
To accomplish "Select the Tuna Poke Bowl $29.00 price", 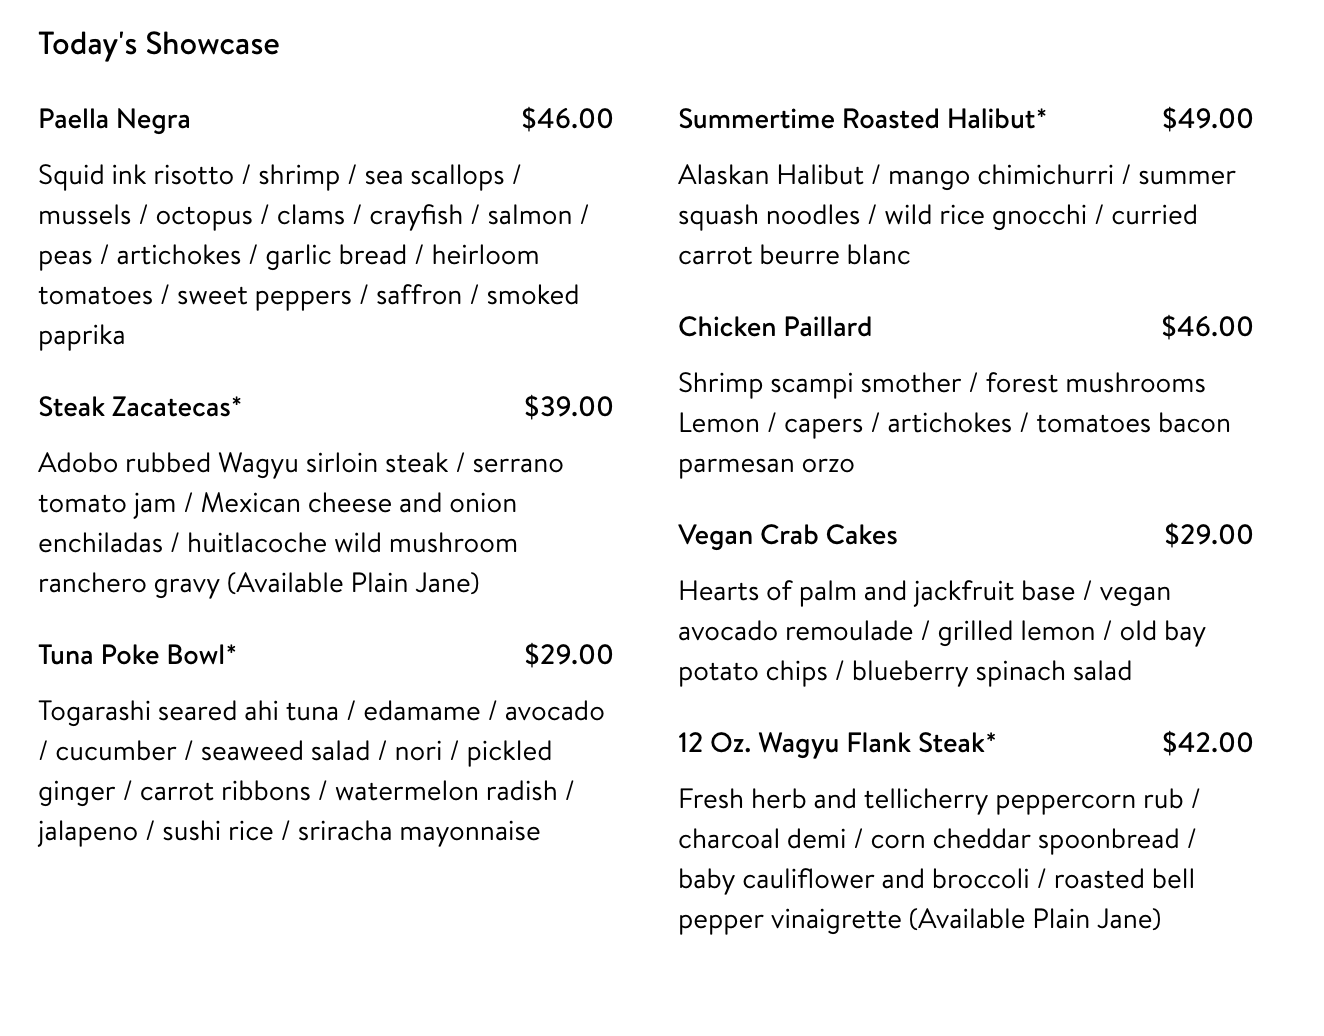I will 568,655.
